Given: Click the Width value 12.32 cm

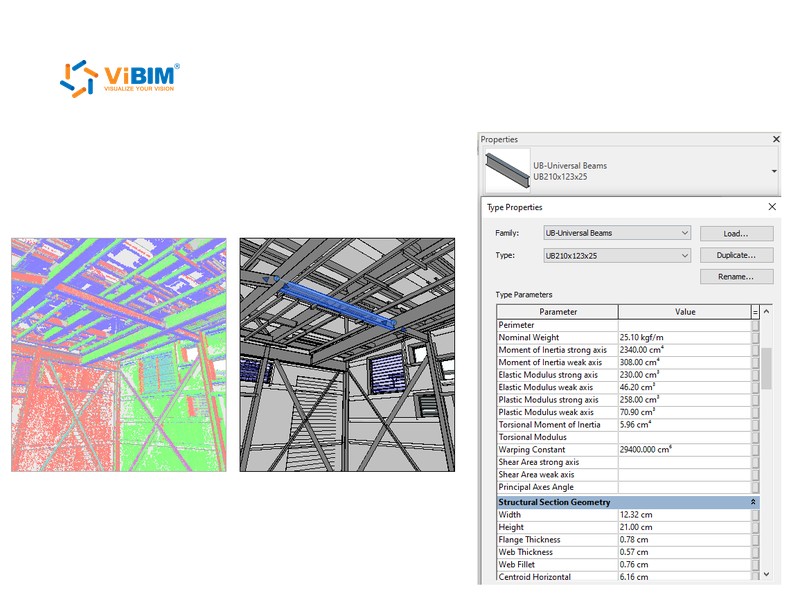Looking at the screenshot, I should click(x=685, y=515).
